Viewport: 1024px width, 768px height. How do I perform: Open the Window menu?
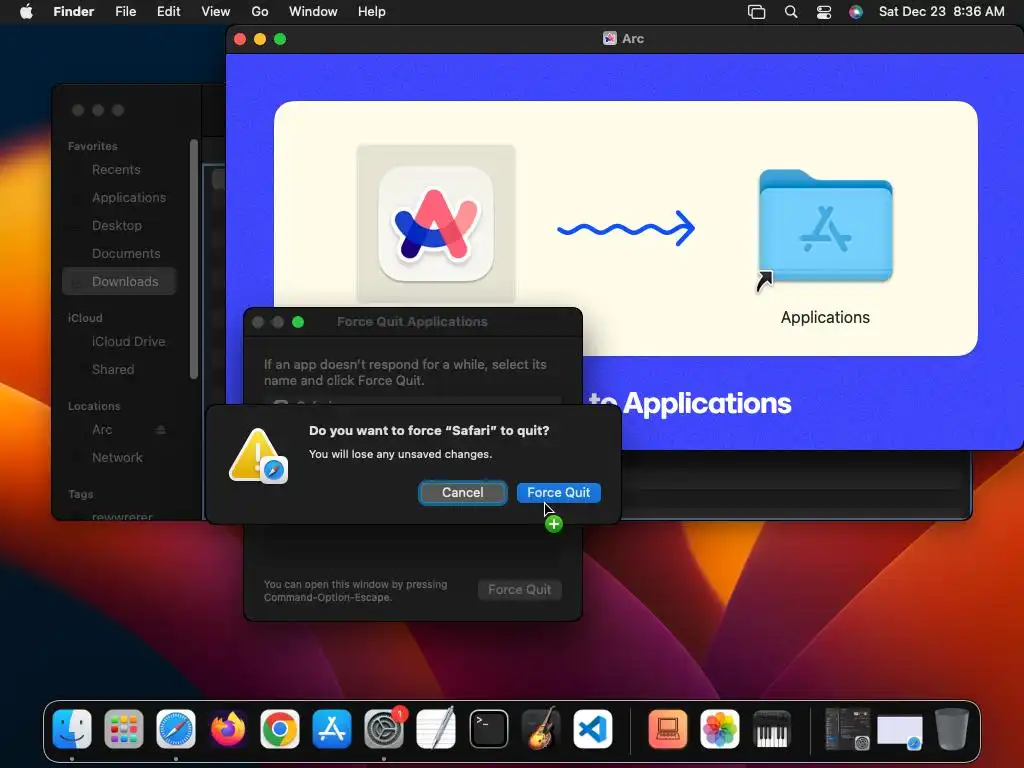coord(313,12)
